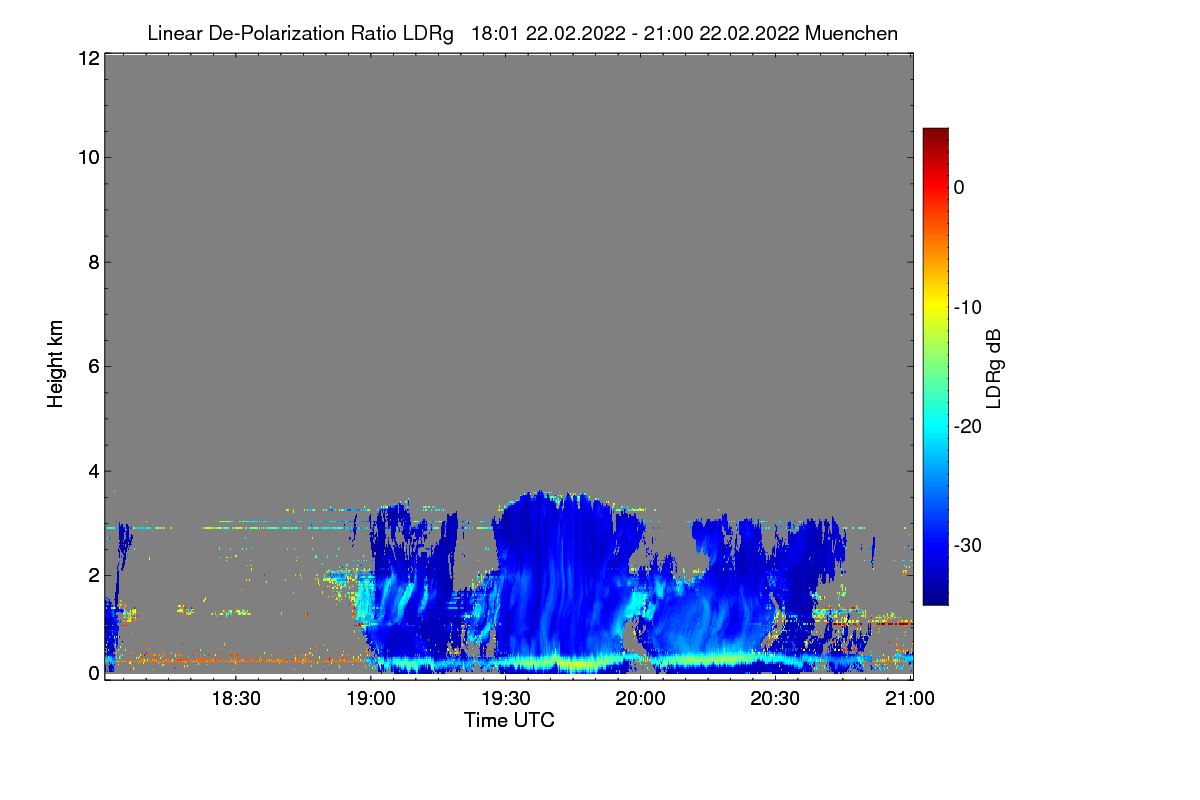This screenshot has width=1200, height=800.
Task: Click the LDRg color scale bar
Action: (935, 366)
